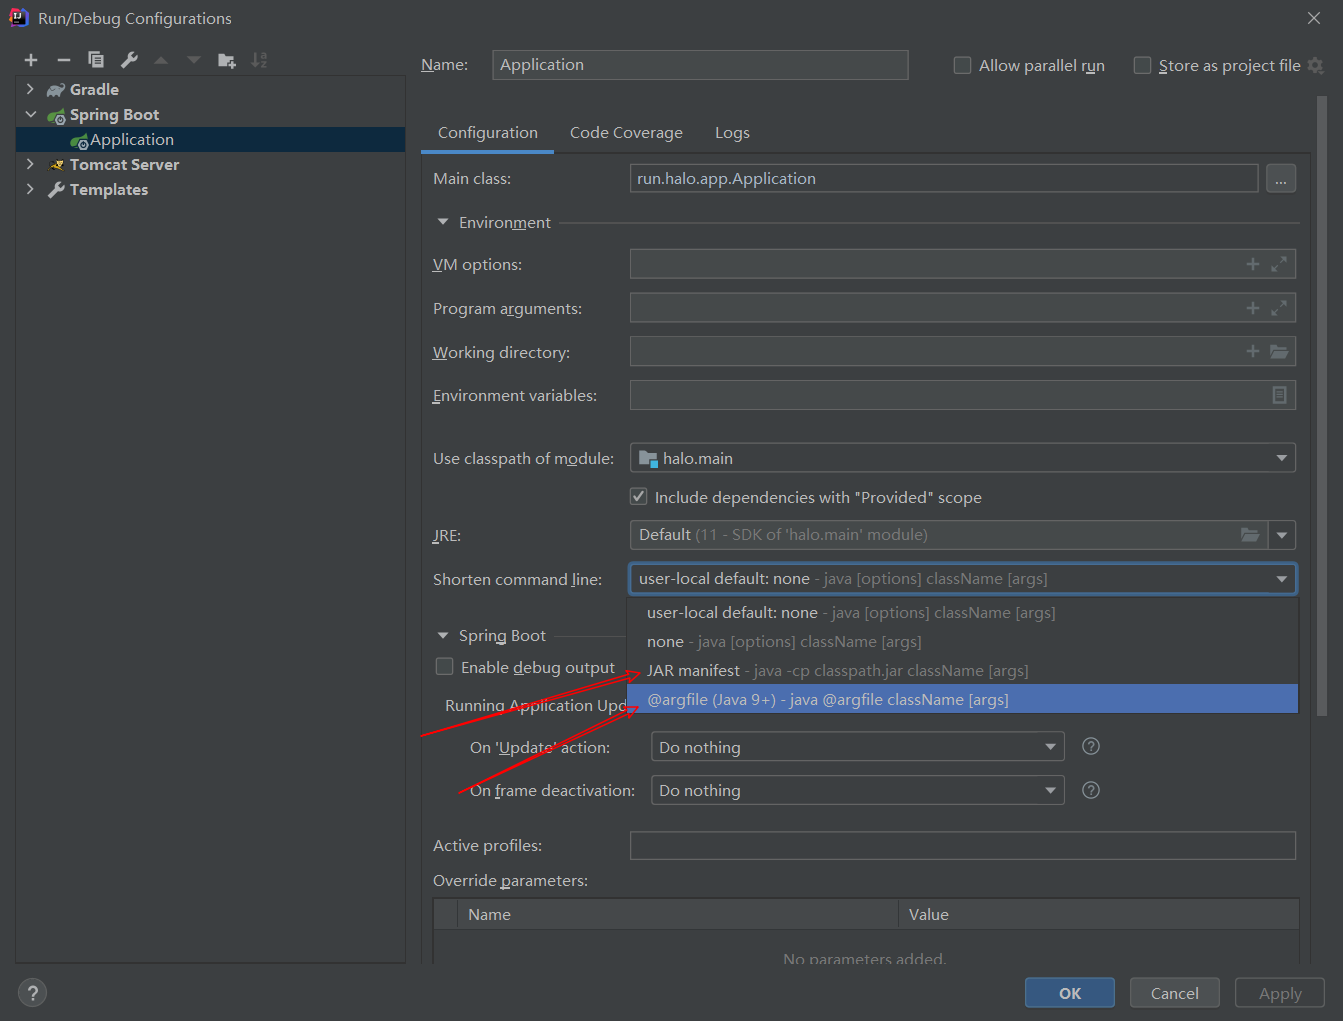Browse Working directory folder icon
This screenshot has height=1021, width=1343.
point(1279,351)
